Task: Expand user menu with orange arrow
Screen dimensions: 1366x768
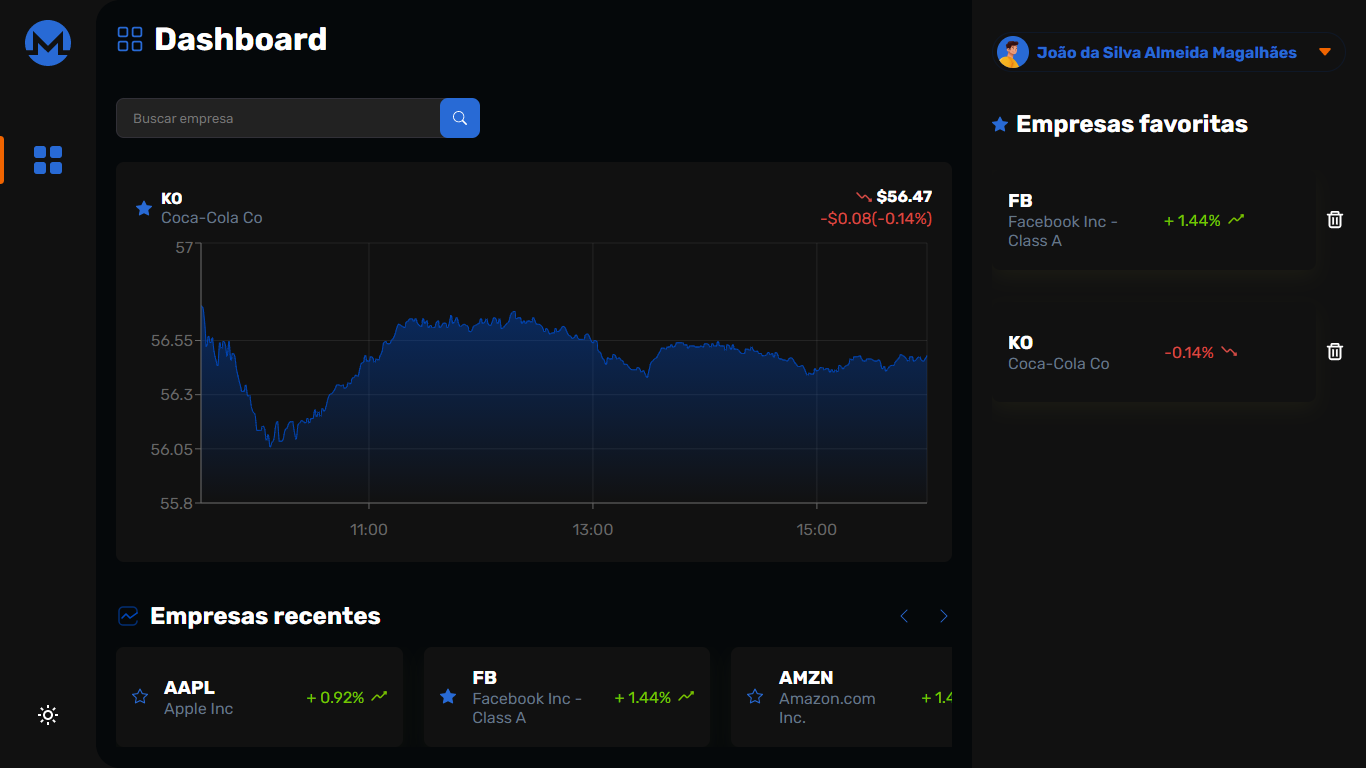Action: click(x=1325, y=52)
